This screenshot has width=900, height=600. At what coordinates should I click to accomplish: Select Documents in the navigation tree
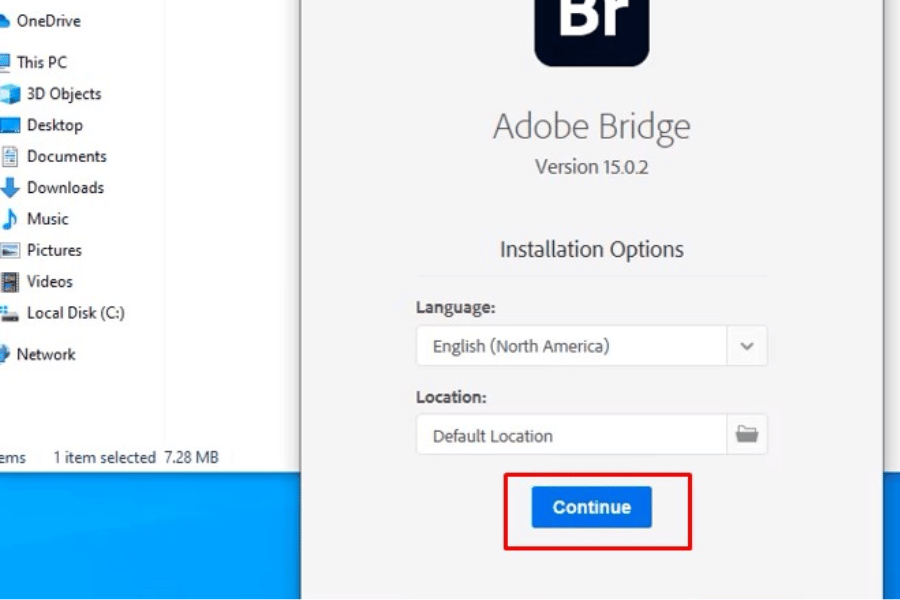pyautogui.click(x=66, y=156)
